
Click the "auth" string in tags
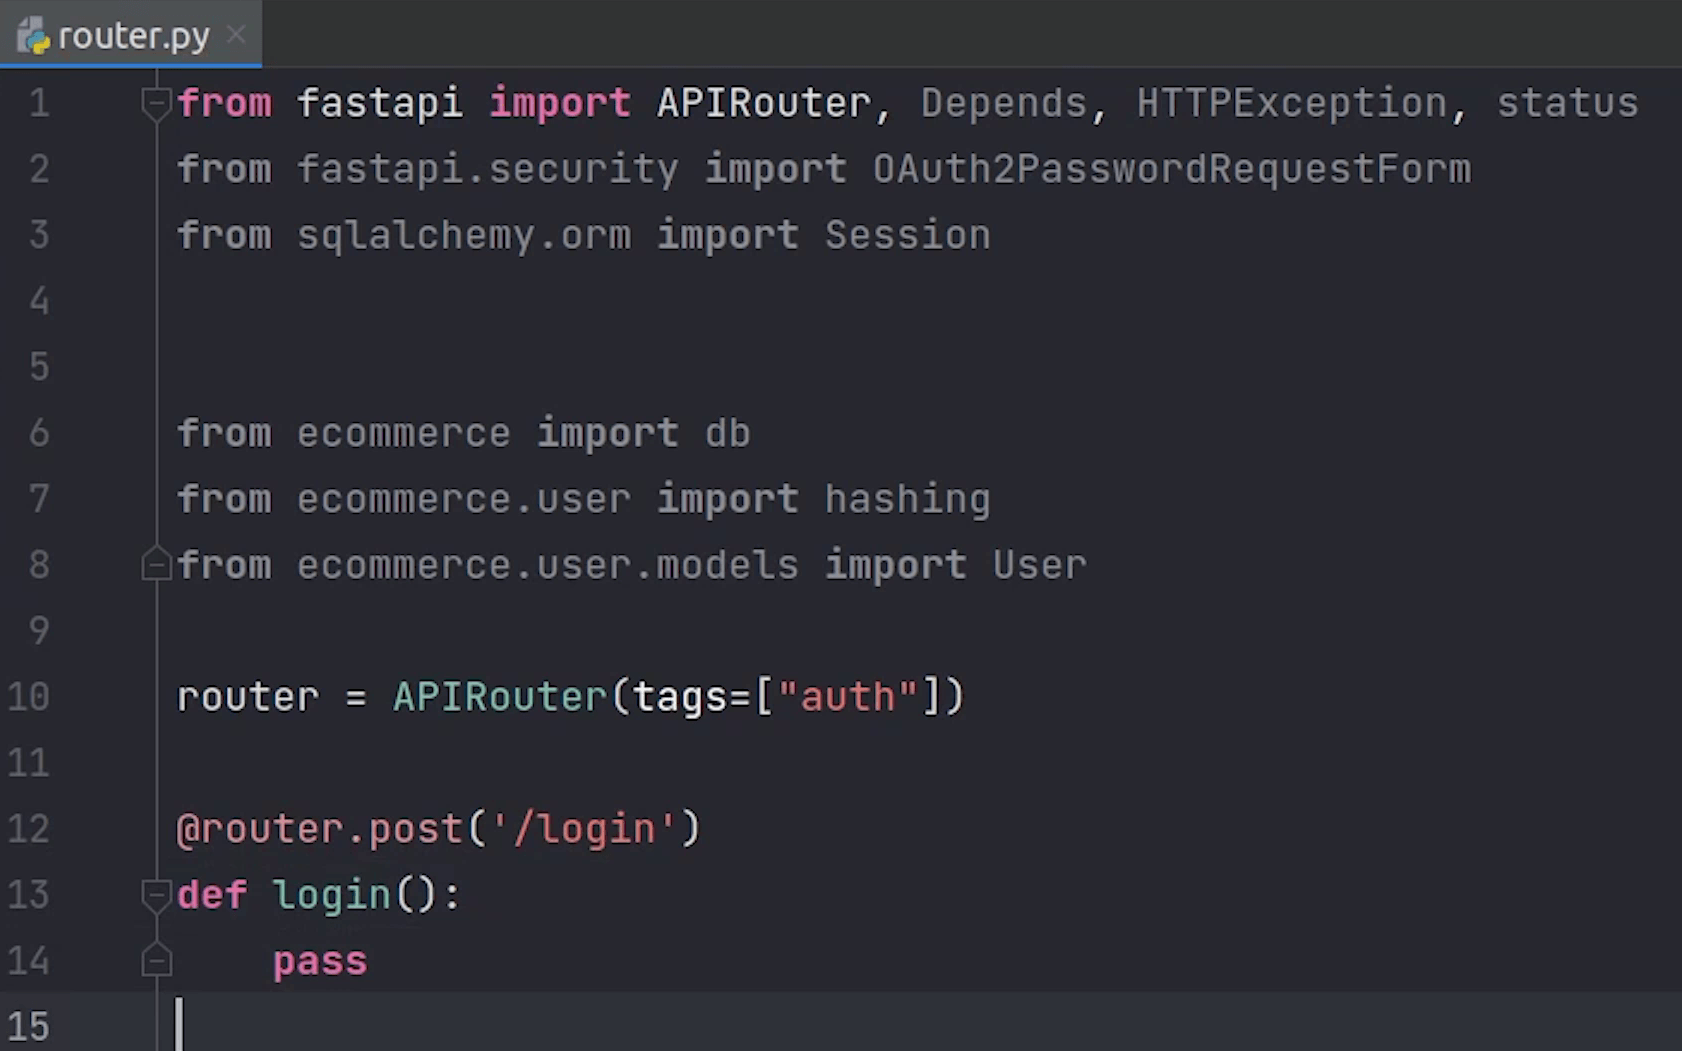[x=847, y=696]
